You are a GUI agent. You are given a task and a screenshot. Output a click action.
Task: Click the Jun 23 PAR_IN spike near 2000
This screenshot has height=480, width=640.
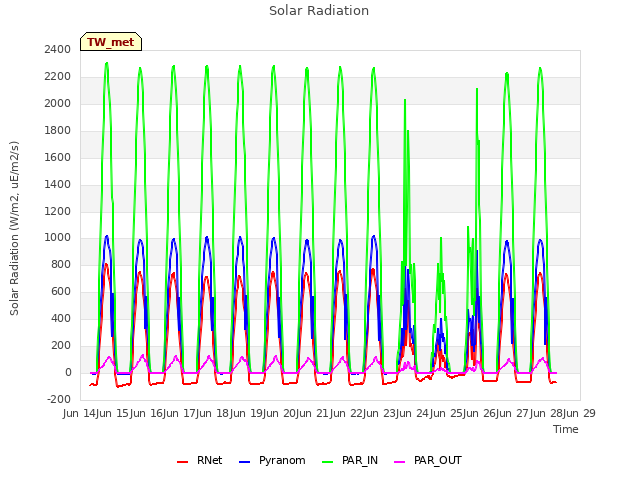[405, 100]
